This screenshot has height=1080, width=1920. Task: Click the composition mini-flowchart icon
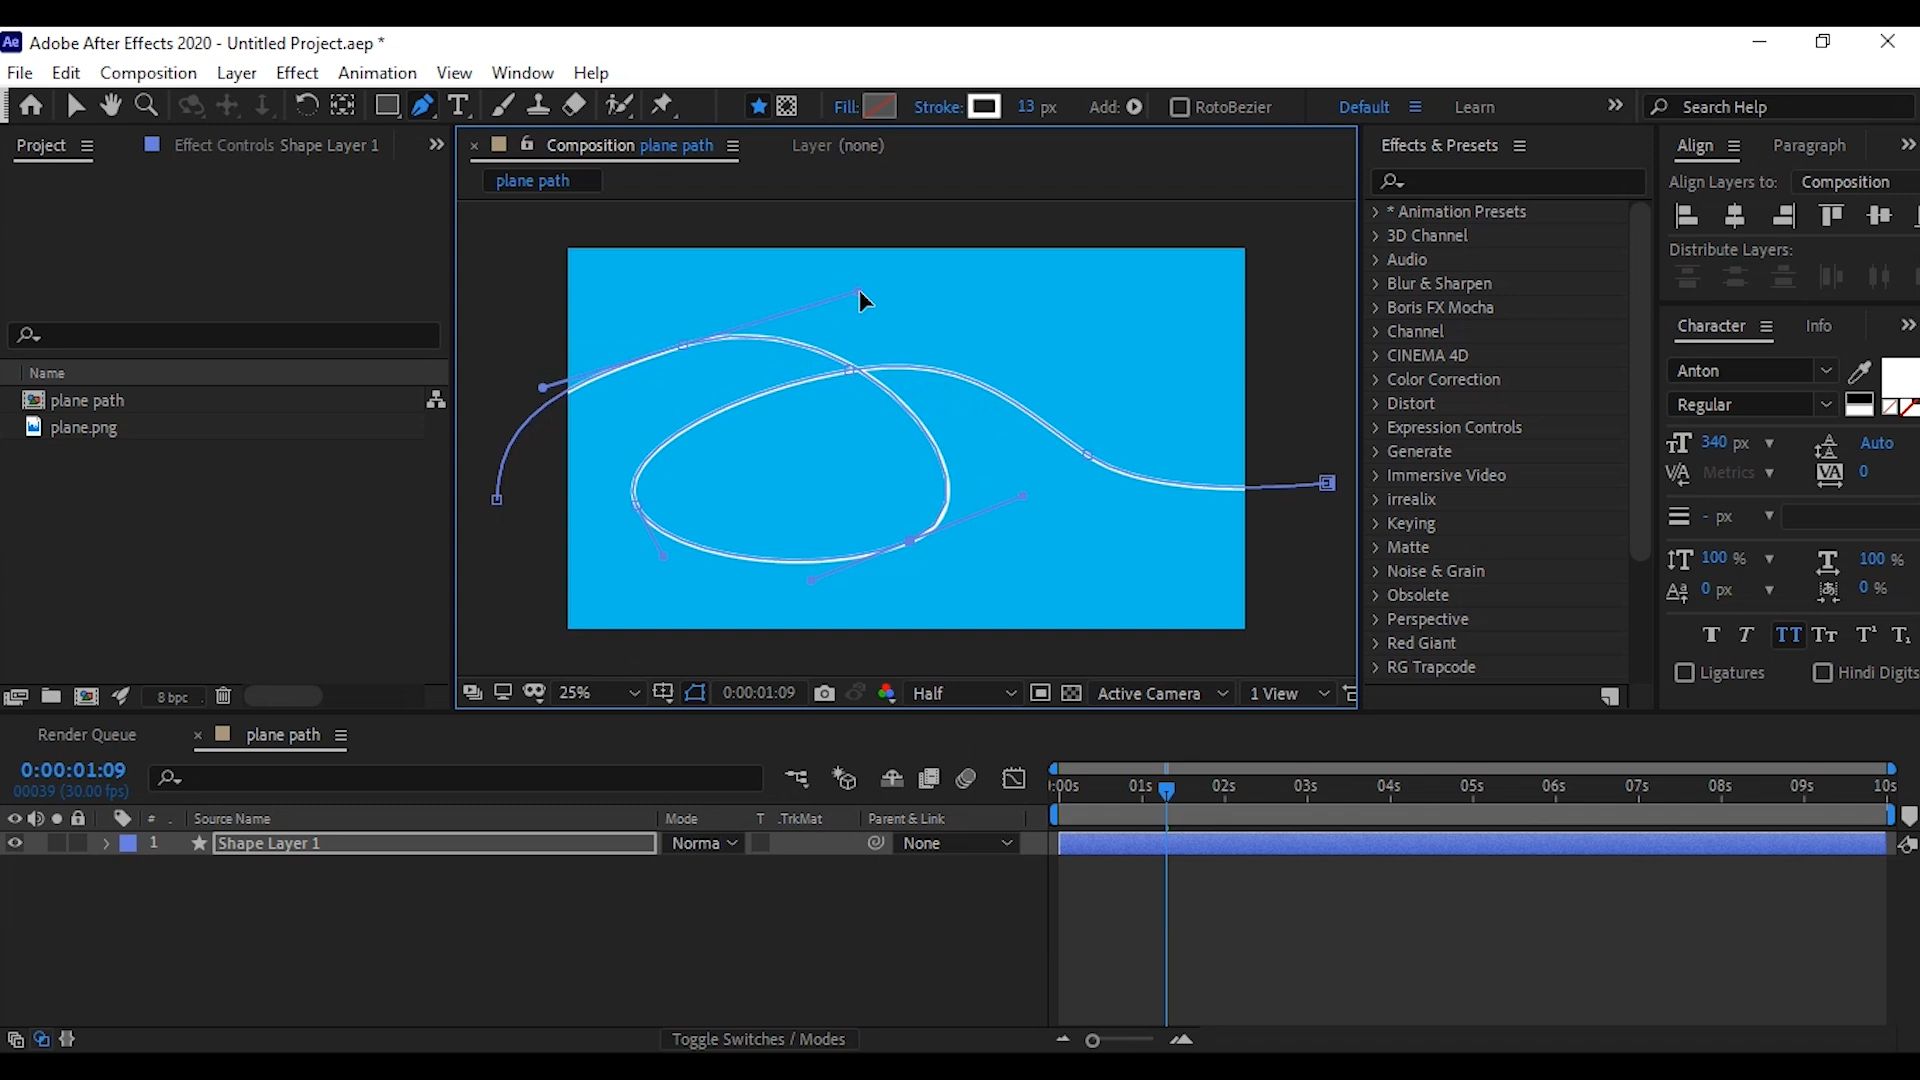tap(796, 779)
